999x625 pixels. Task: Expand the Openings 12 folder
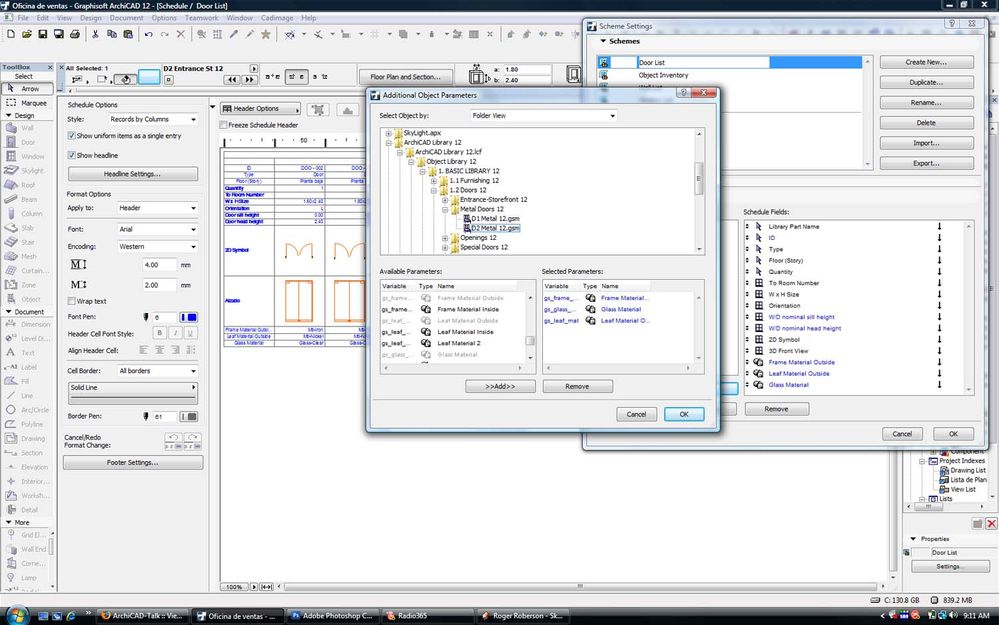[445, 238]
